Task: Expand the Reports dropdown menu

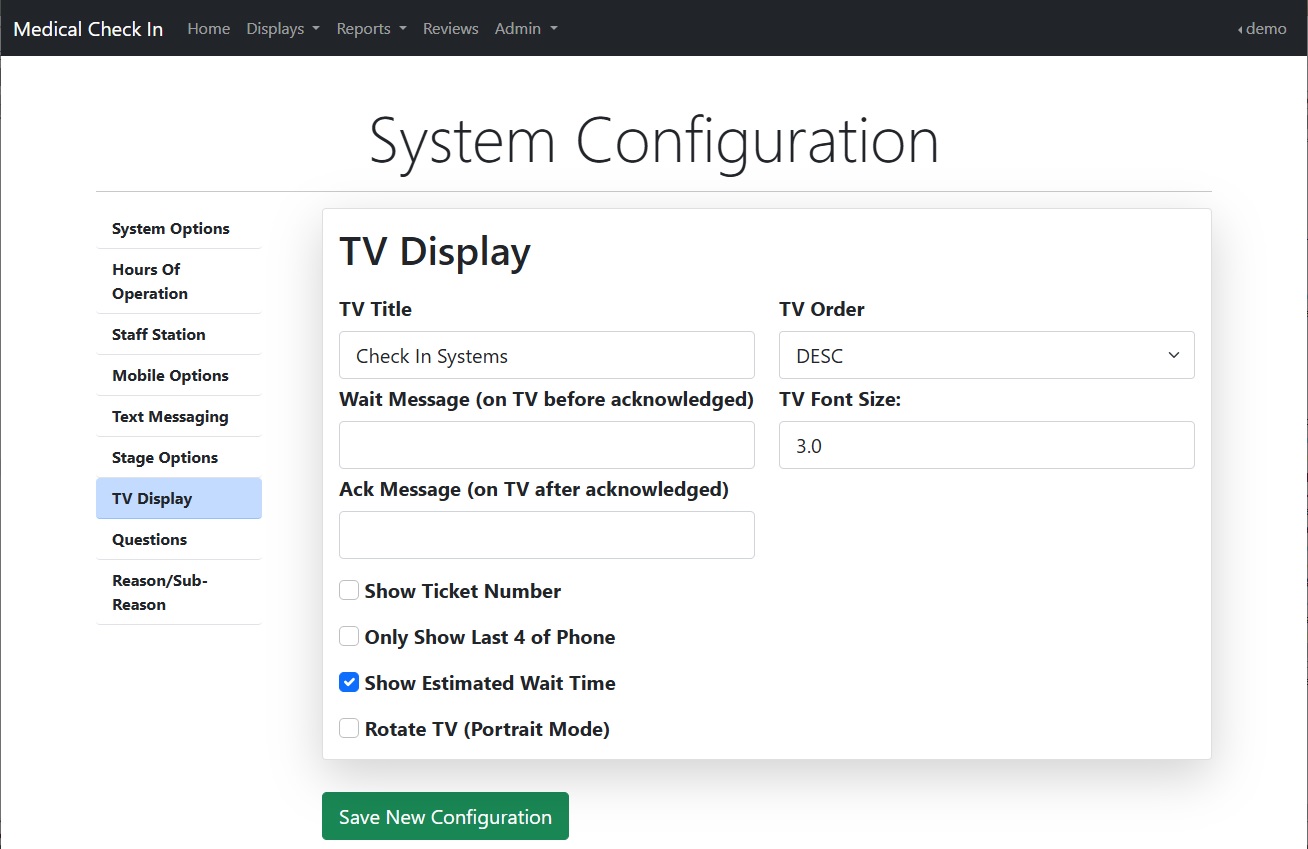Action: point(371,28)
